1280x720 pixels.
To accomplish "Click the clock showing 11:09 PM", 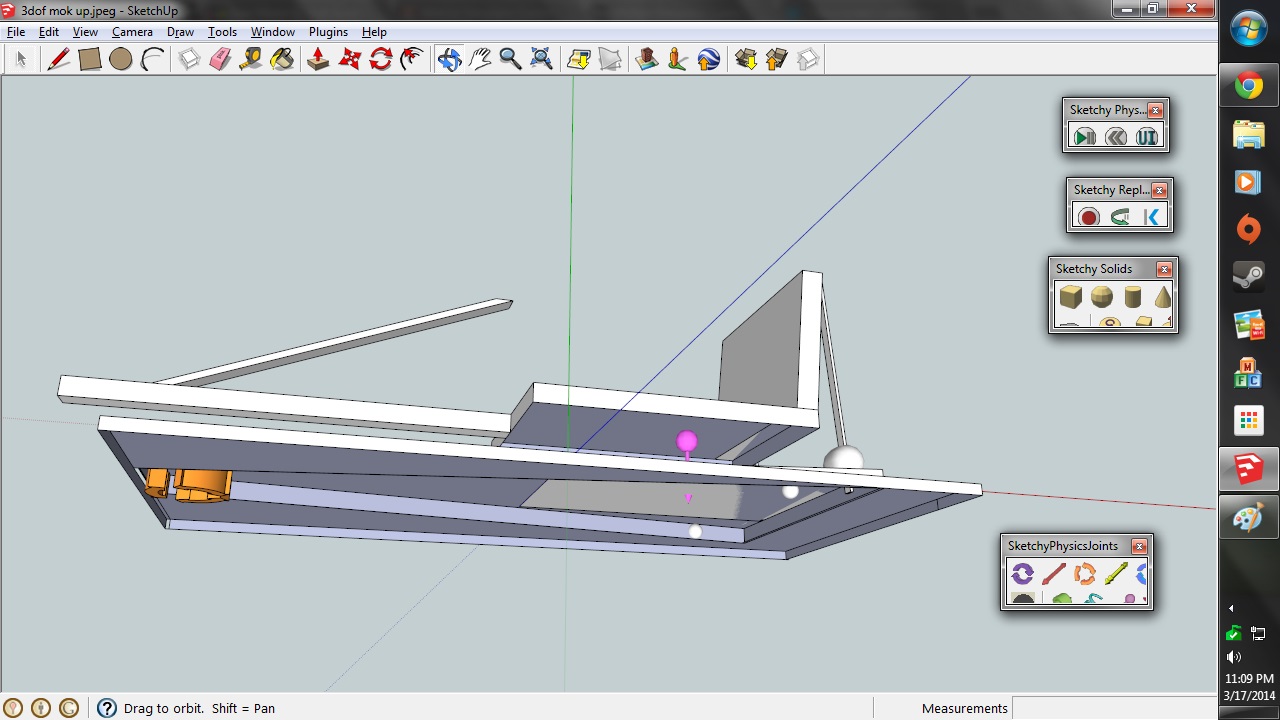I will tap(1249, 679).
